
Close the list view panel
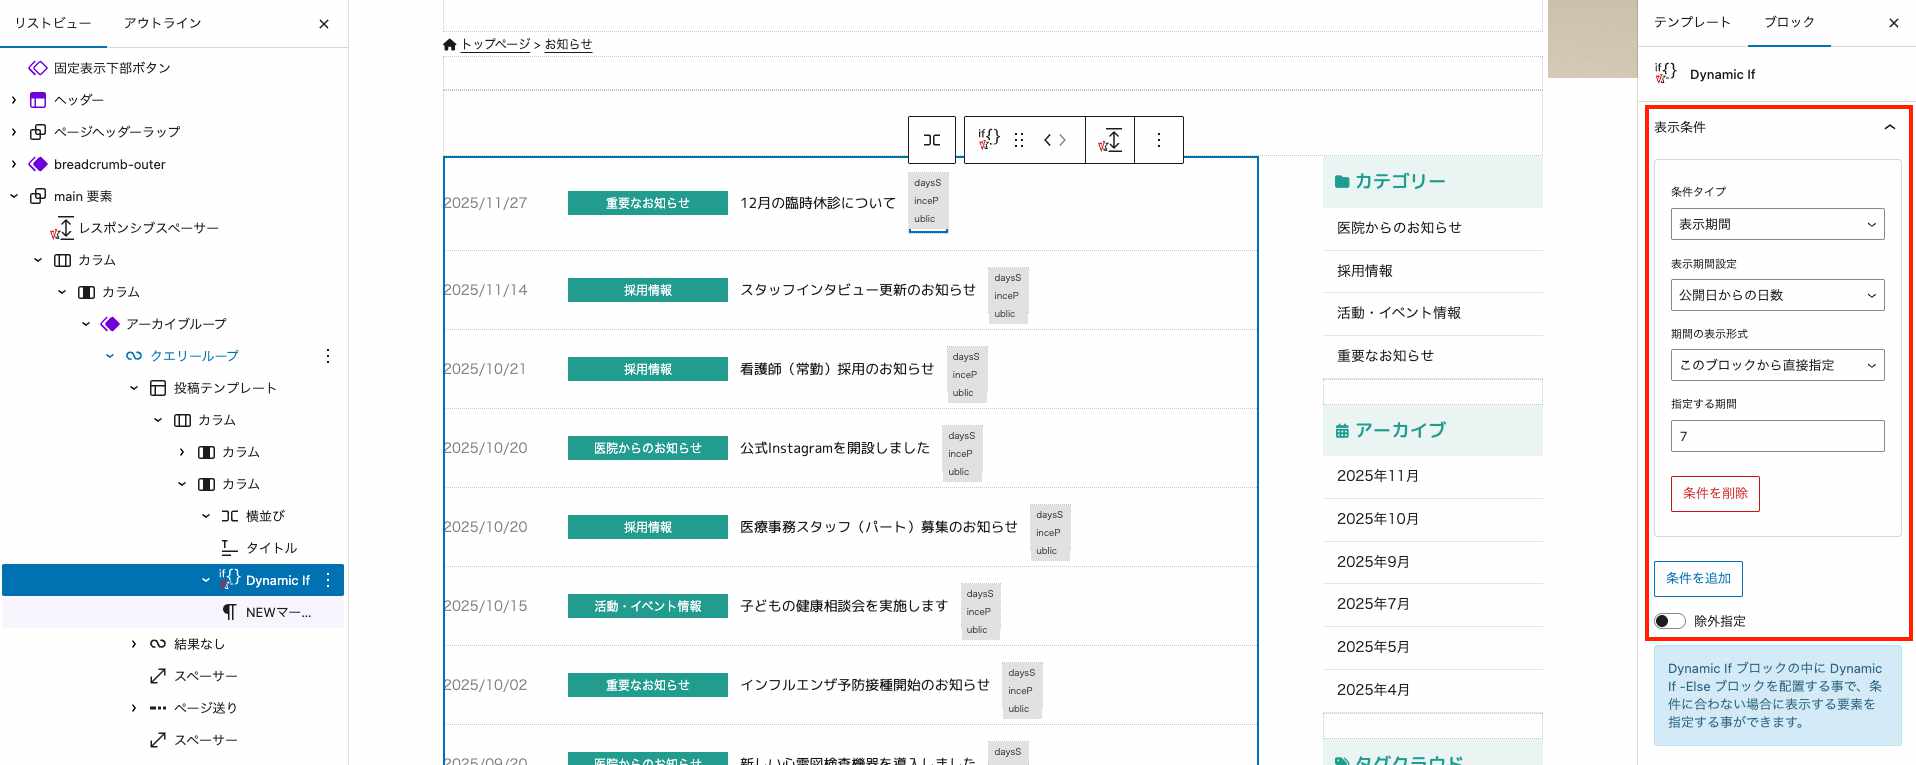coord(324,24)
